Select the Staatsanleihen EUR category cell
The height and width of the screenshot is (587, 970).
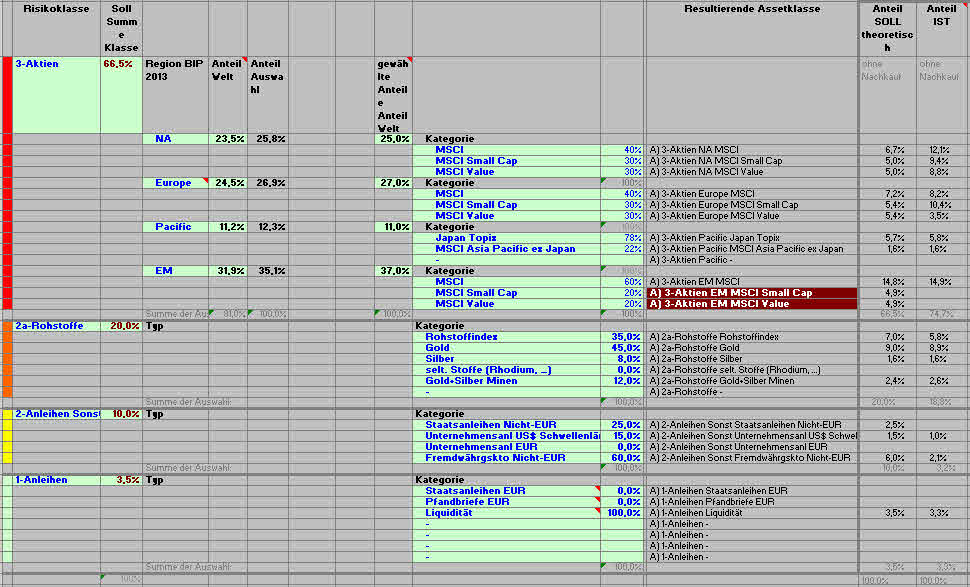point(507,491)
